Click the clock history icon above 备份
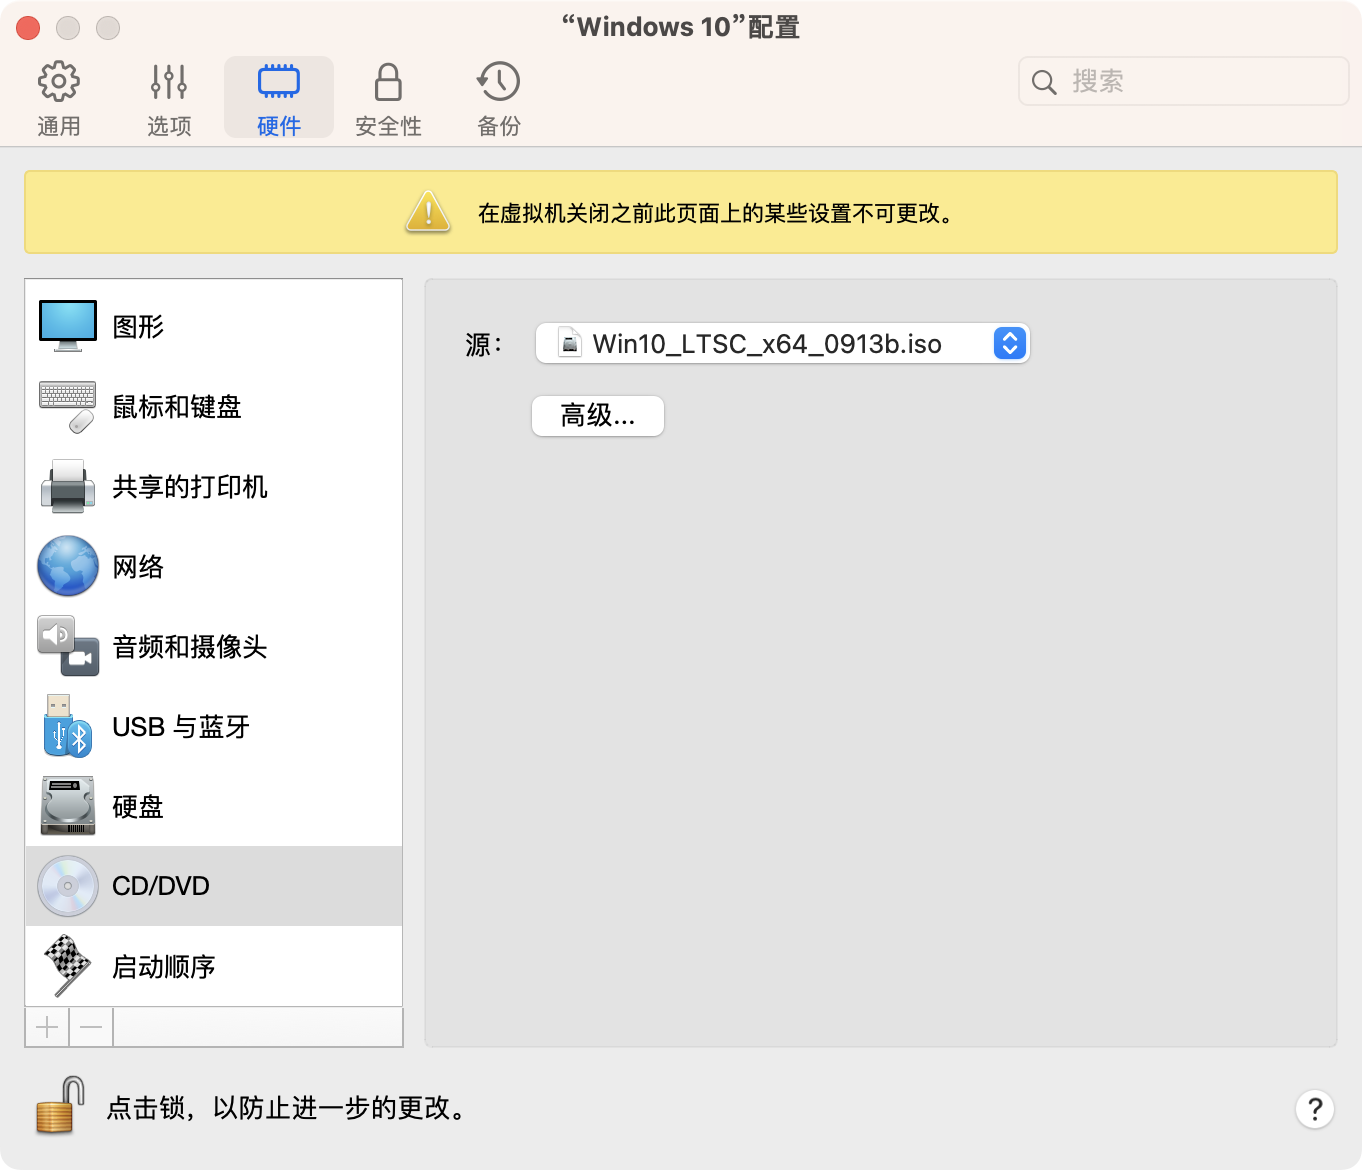The image size is (1362, 1170). pyautogui.click(x=498, y=82)
